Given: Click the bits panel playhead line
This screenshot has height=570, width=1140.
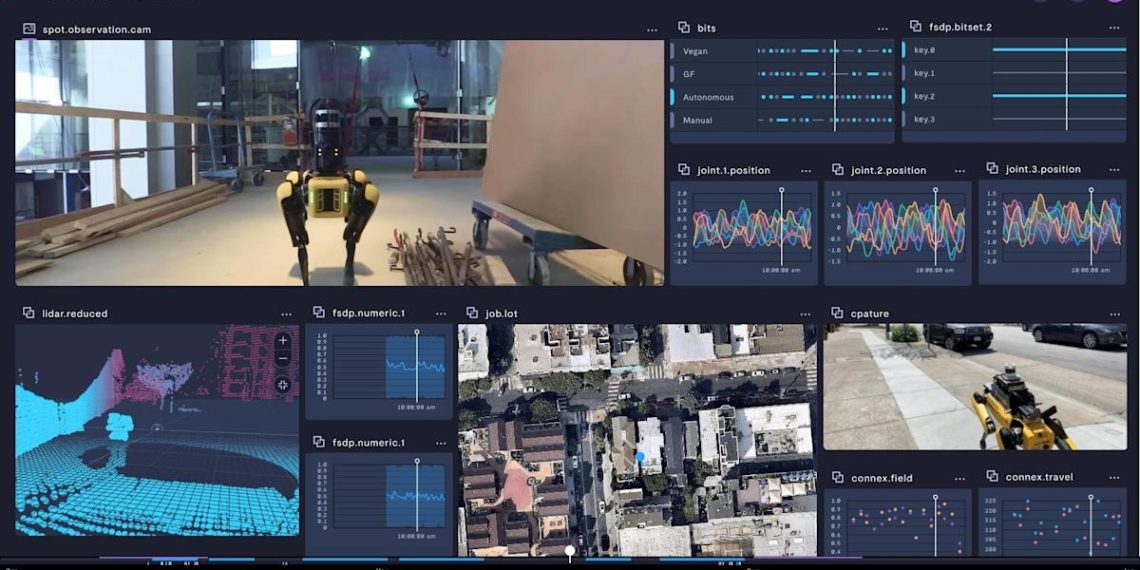Looking at the screenshot, I should 835,86.
